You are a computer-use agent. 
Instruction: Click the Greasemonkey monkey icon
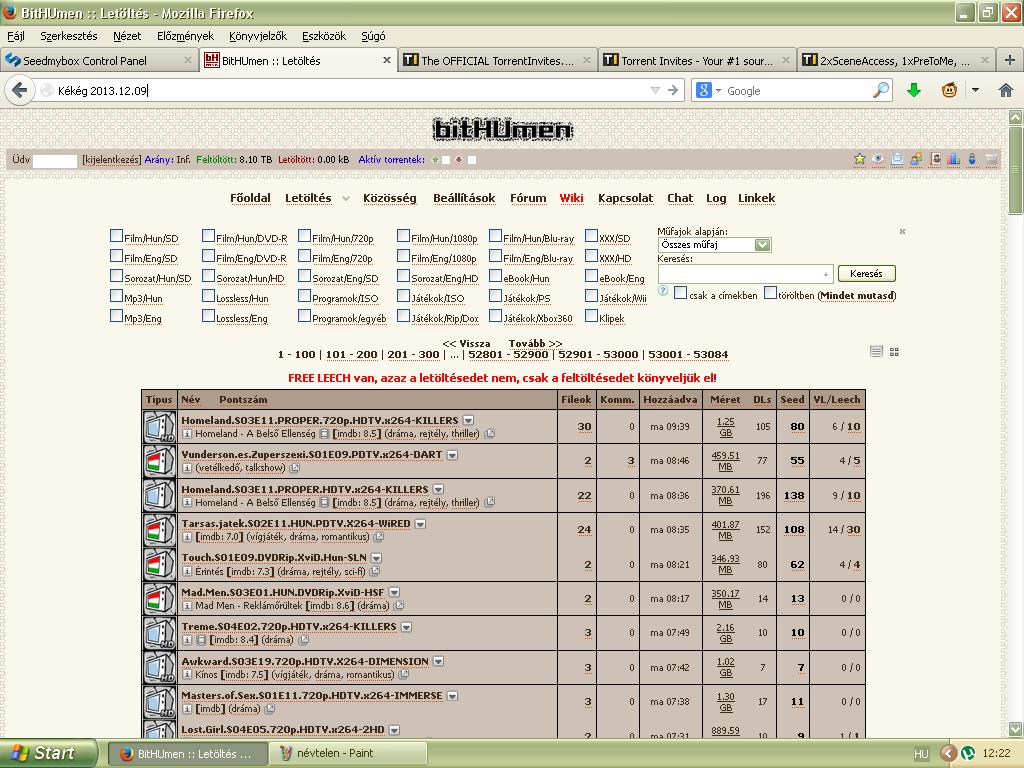pyautogui.click(x=949, y=90)
